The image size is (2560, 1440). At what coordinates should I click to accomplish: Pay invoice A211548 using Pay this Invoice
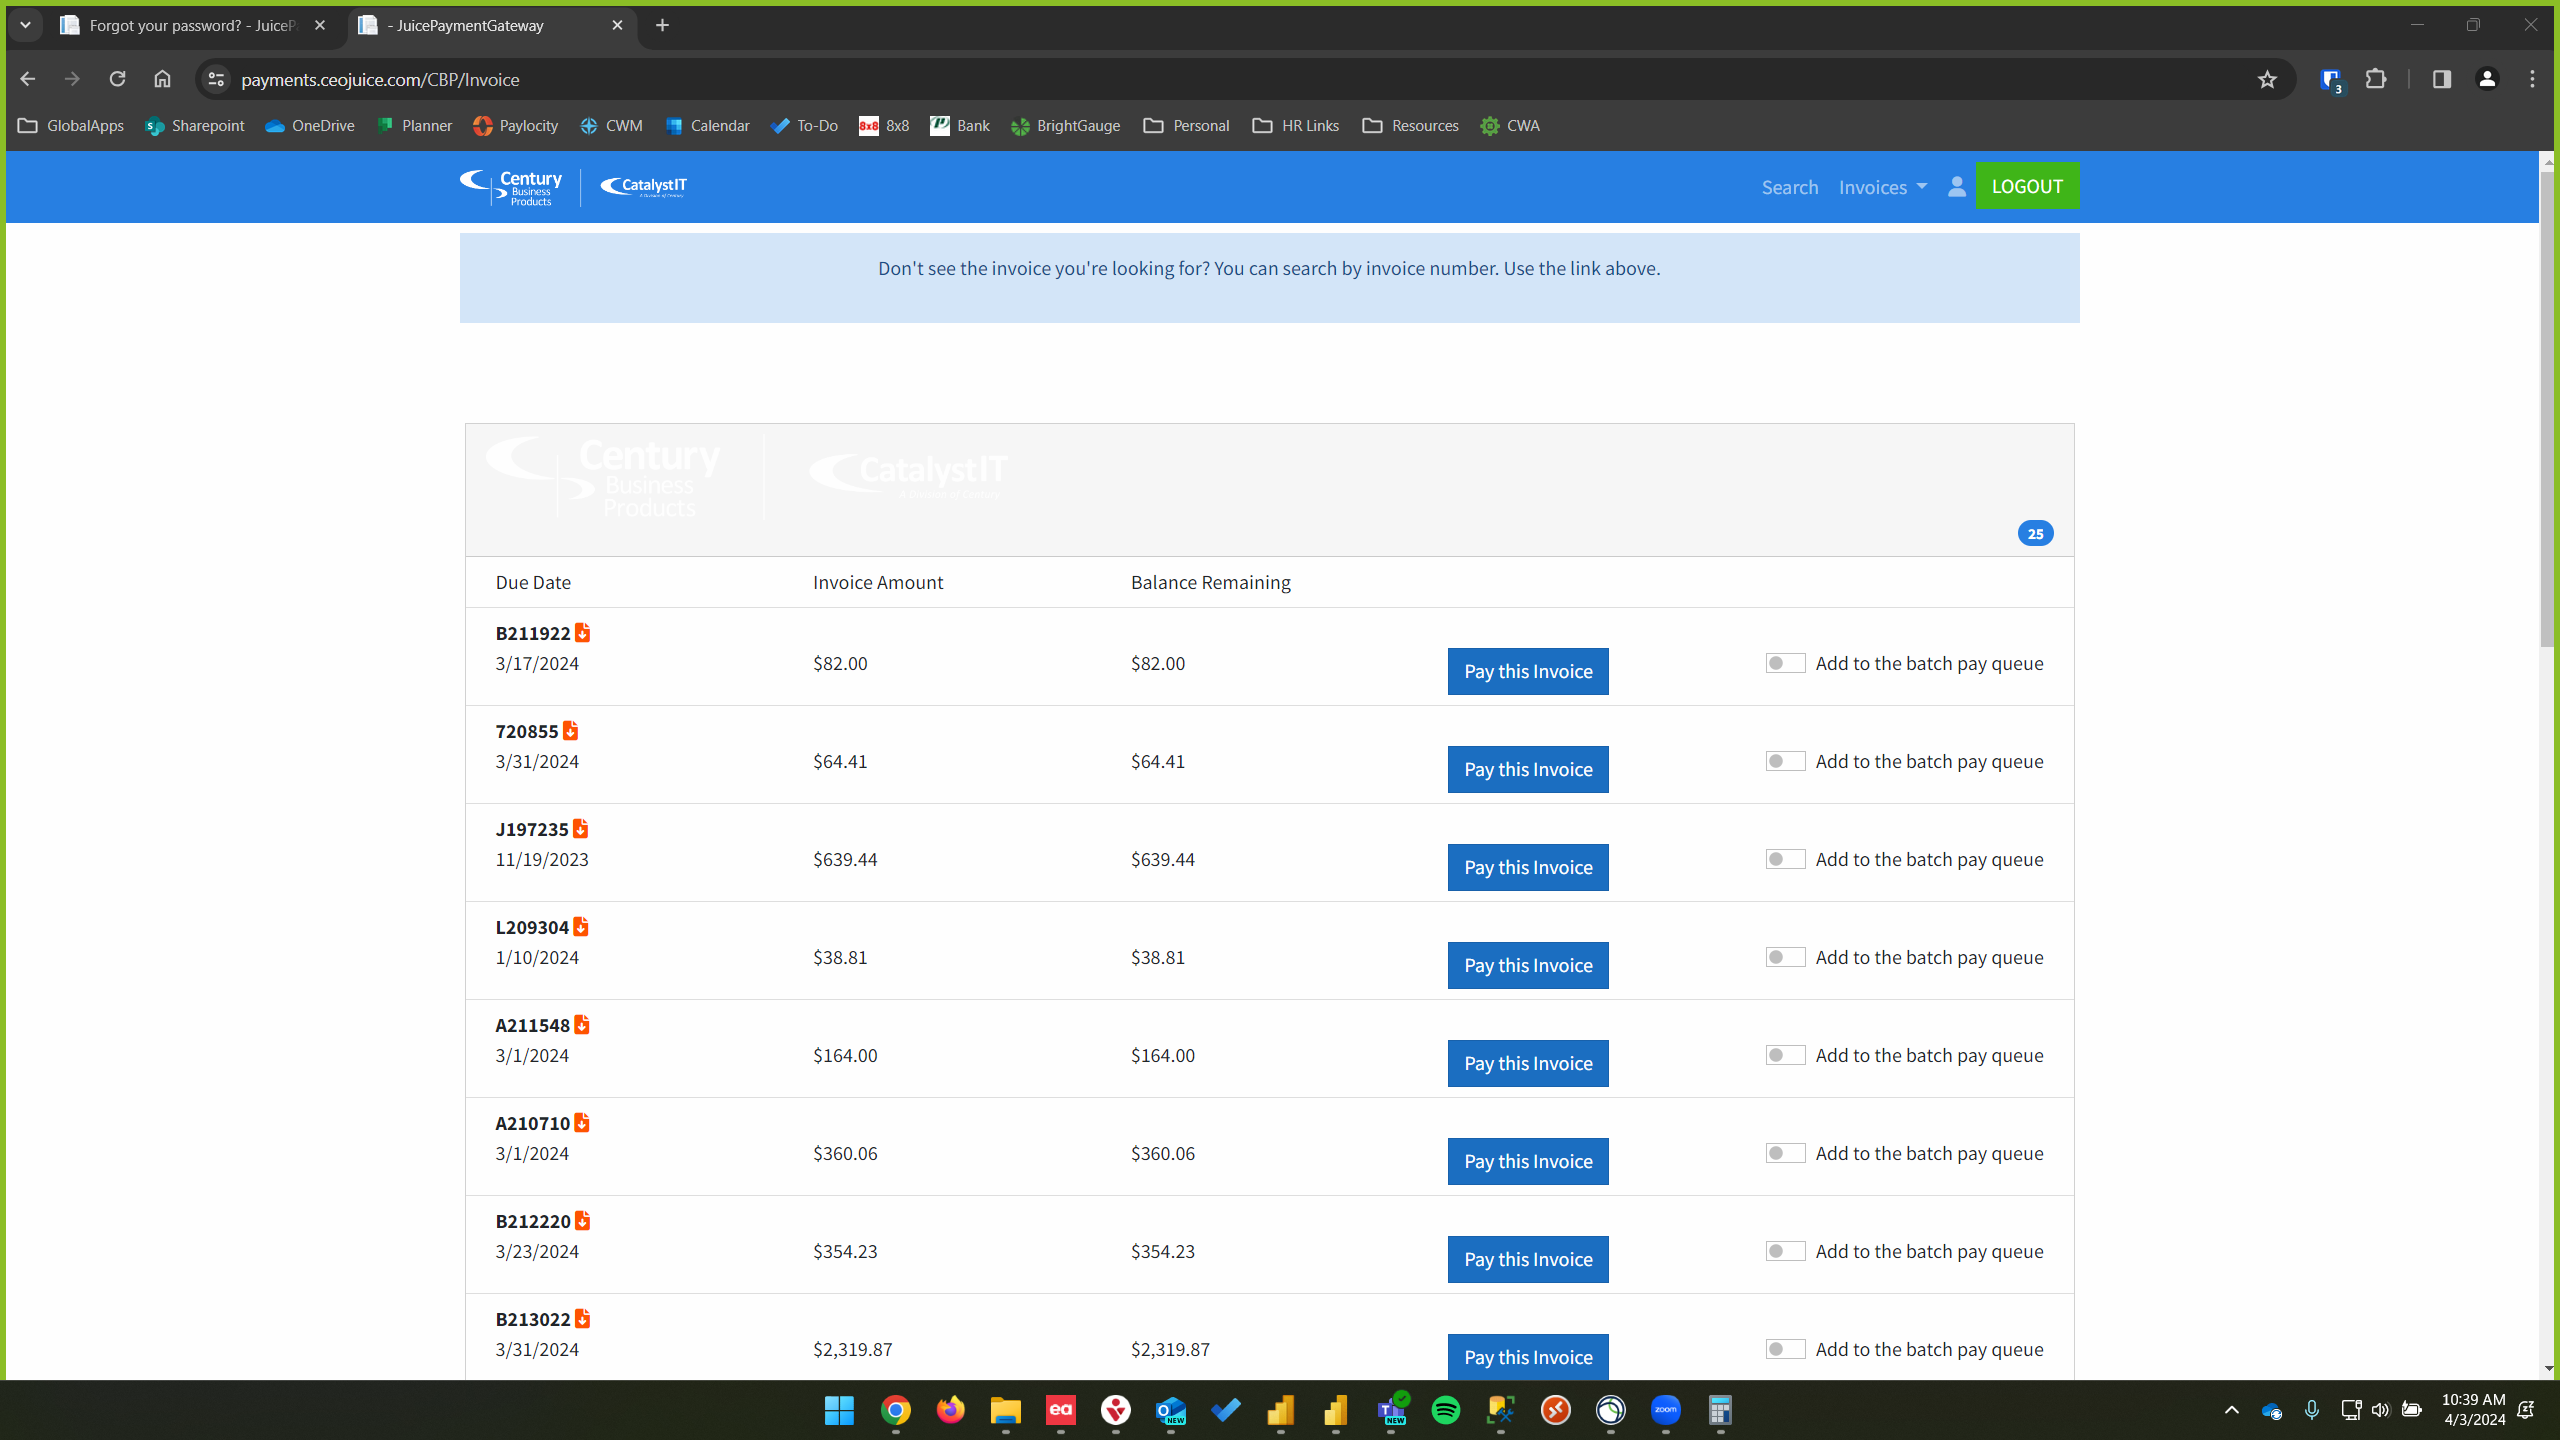click(1527, 1063)
